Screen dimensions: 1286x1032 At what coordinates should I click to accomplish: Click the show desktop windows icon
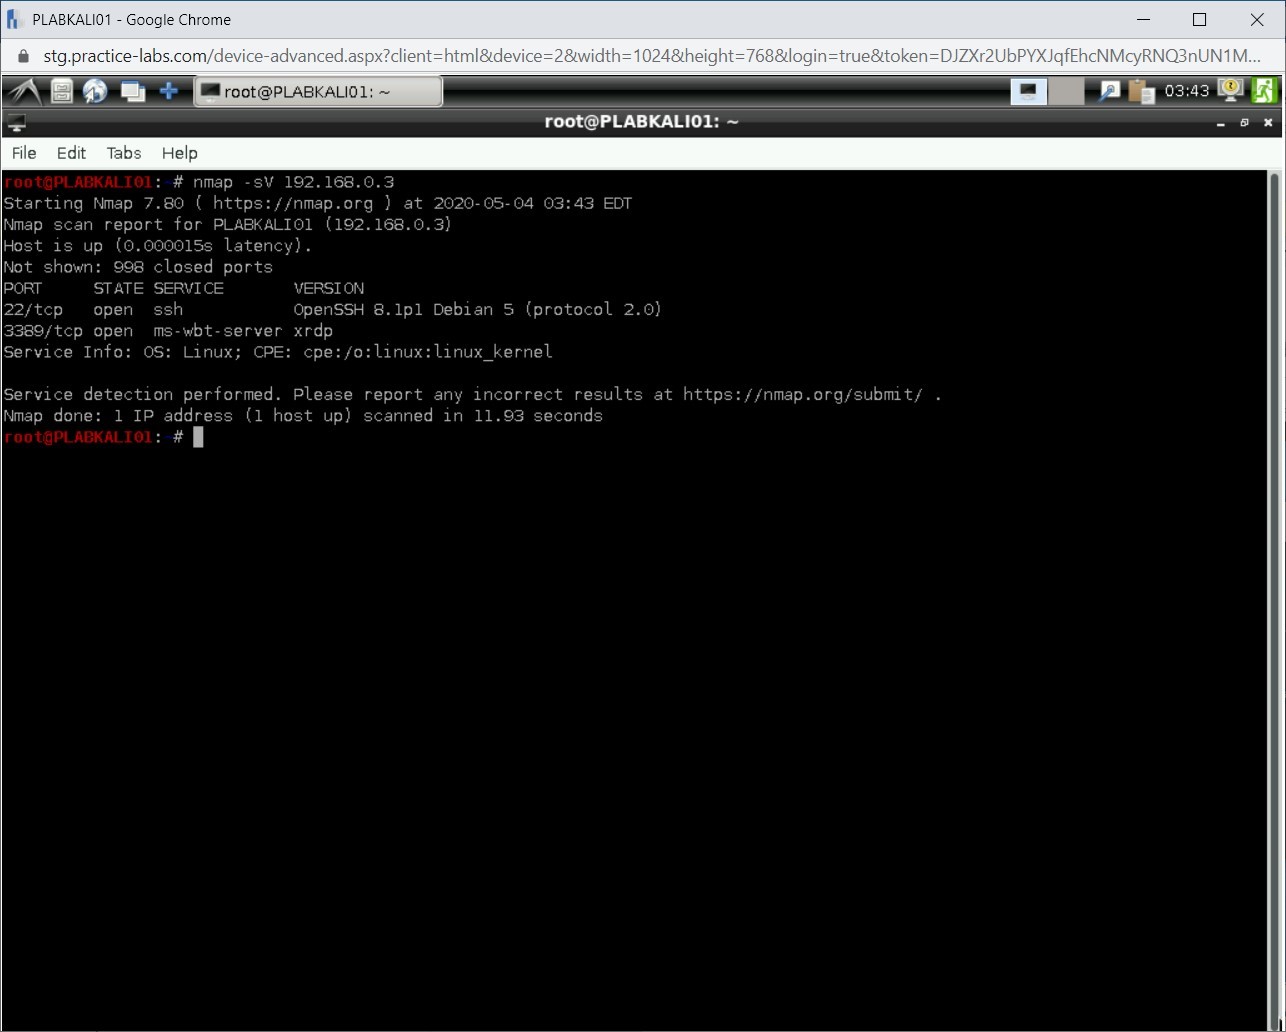132,92
